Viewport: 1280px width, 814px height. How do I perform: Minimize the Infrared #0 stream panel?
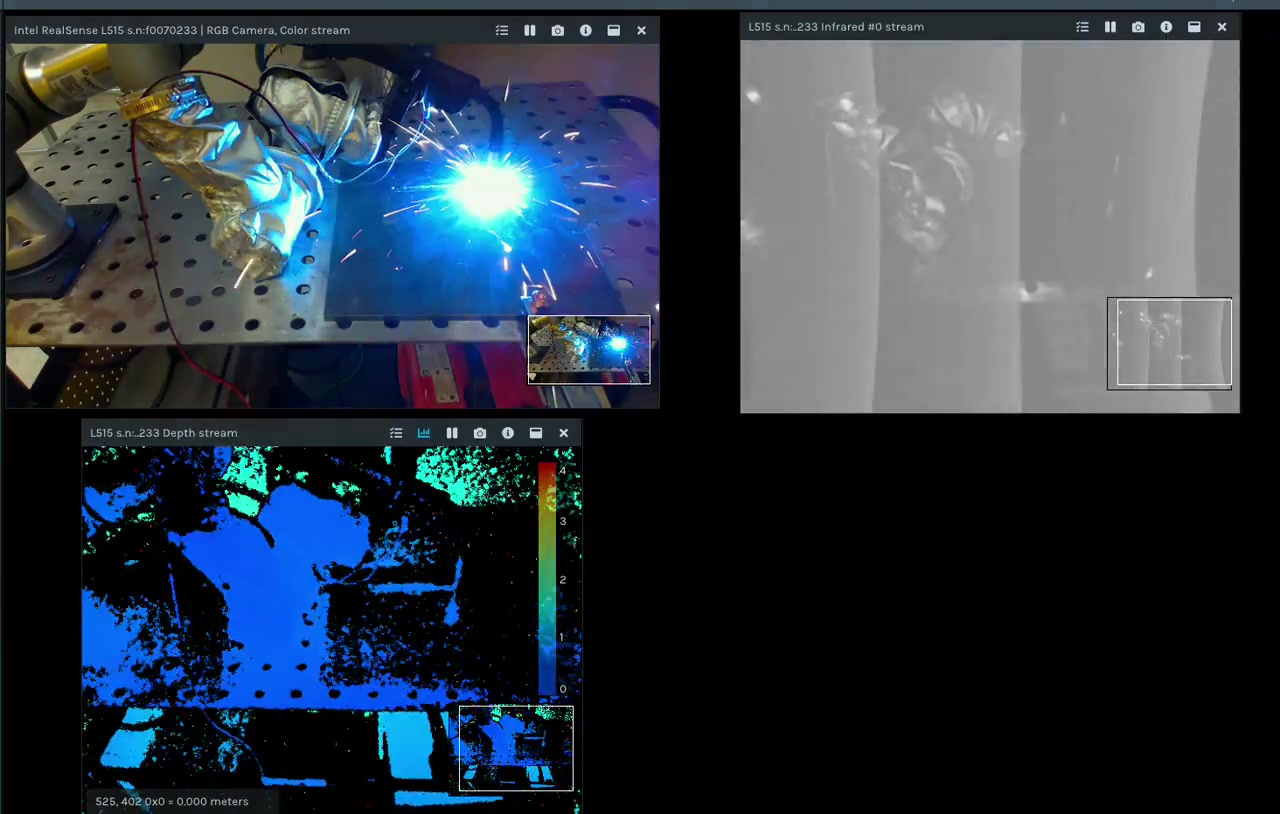1194,27
